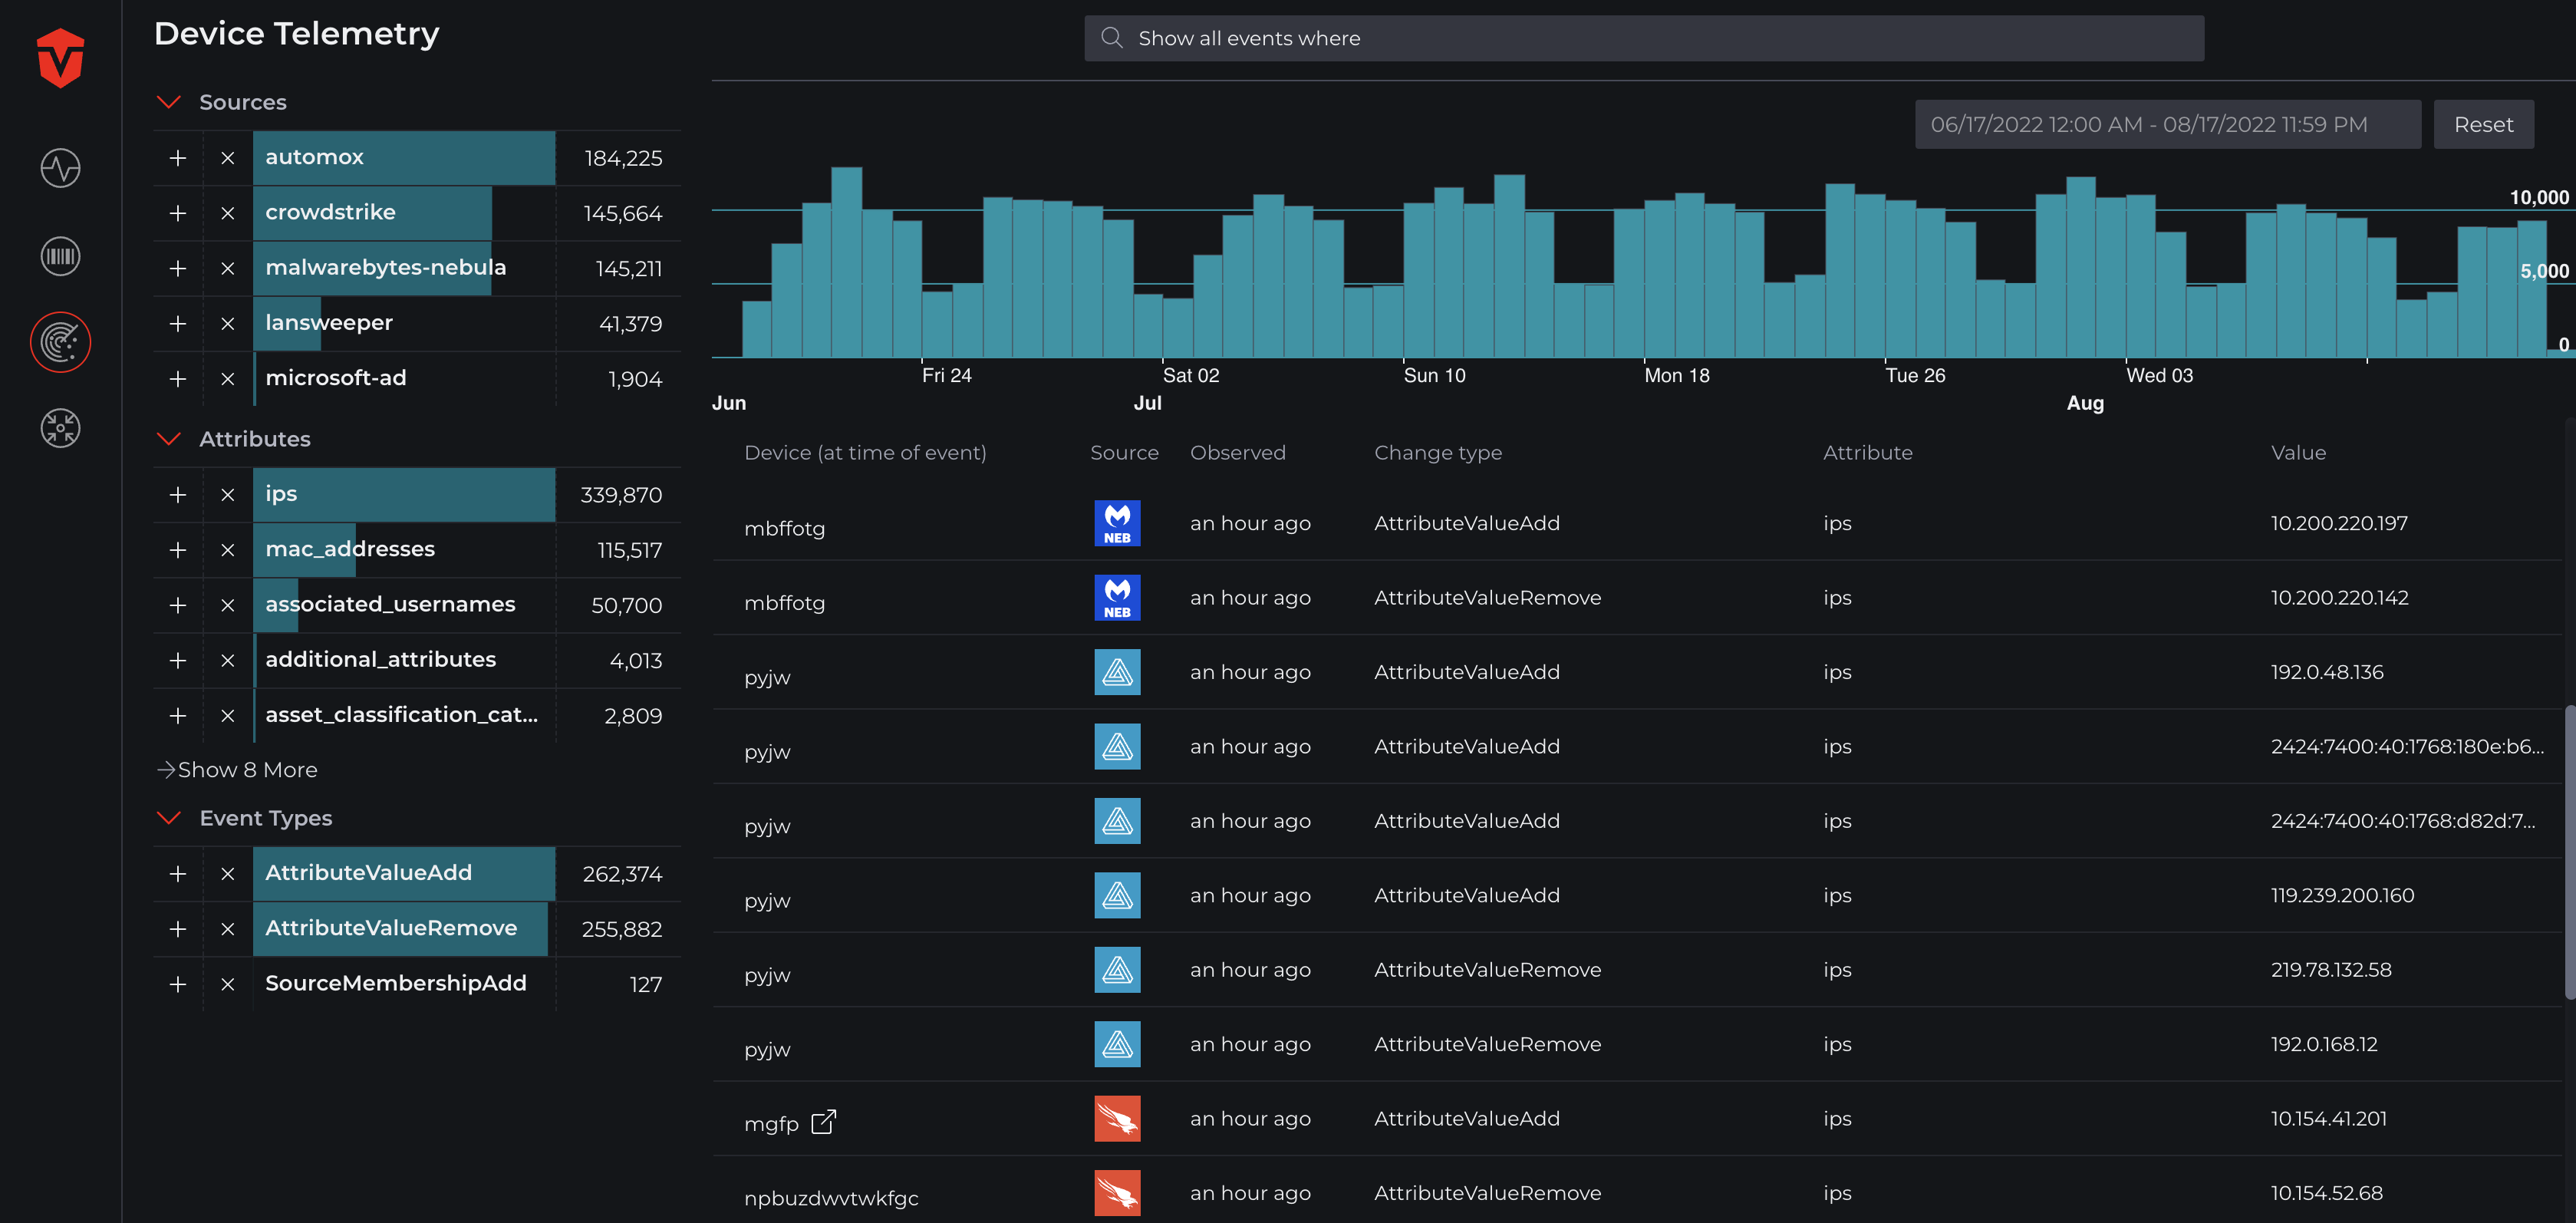Expand Show 8 More attributes

tap(238, 770)
